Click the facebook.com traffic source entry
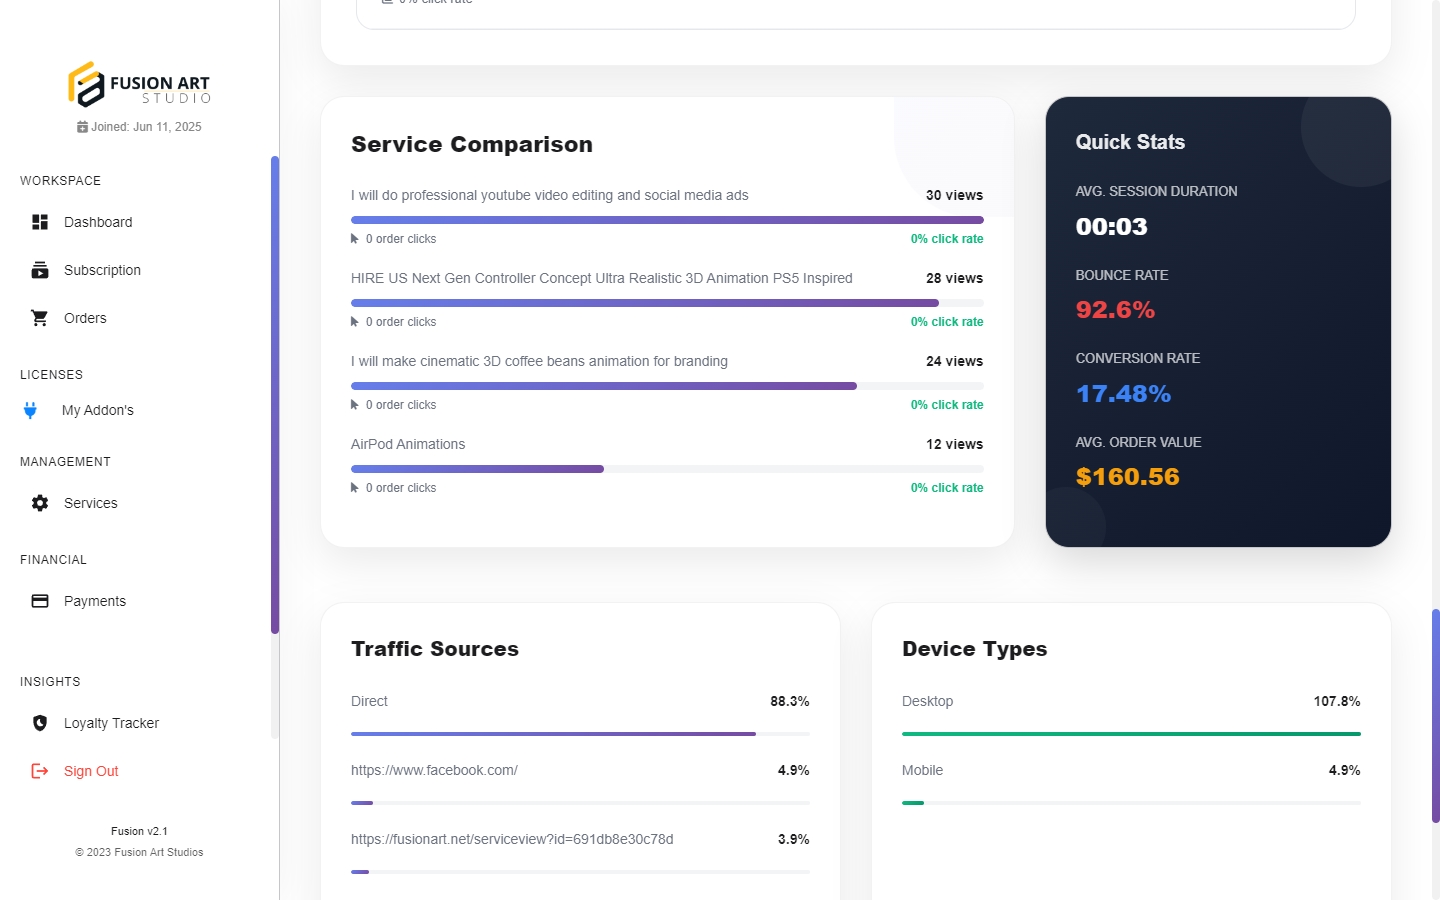 coord(434,770)
